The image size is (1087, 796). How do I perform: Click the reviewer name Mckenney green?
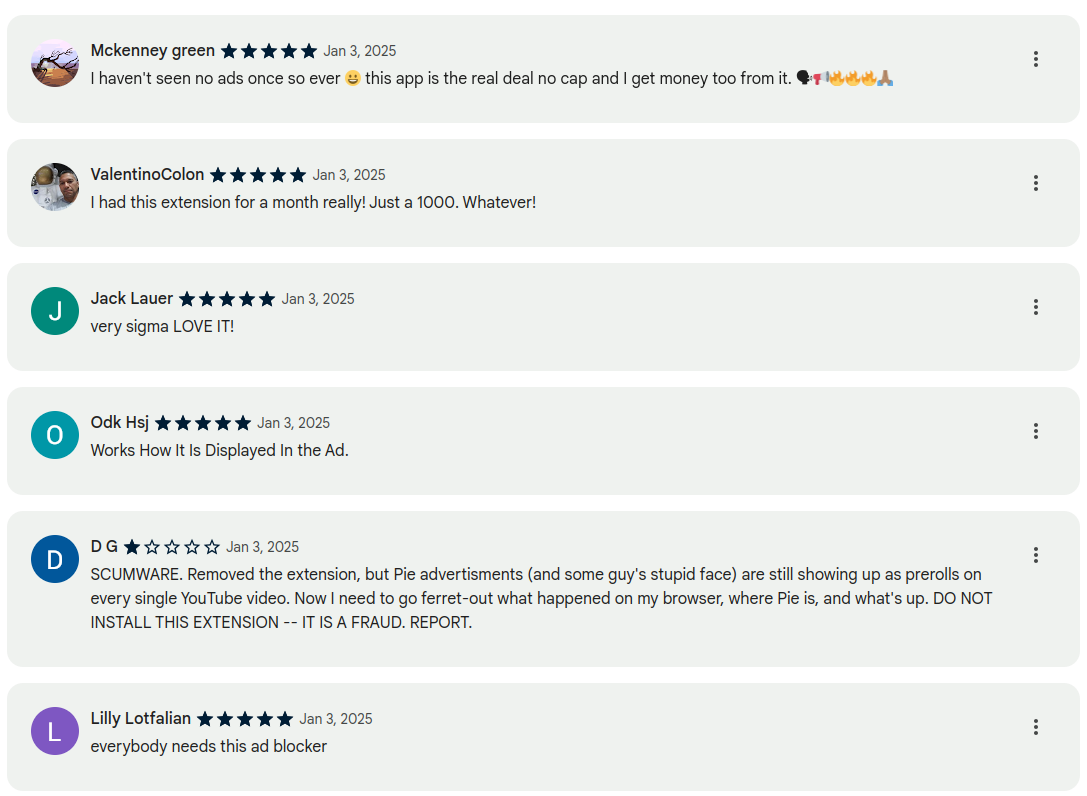[152, 51]
